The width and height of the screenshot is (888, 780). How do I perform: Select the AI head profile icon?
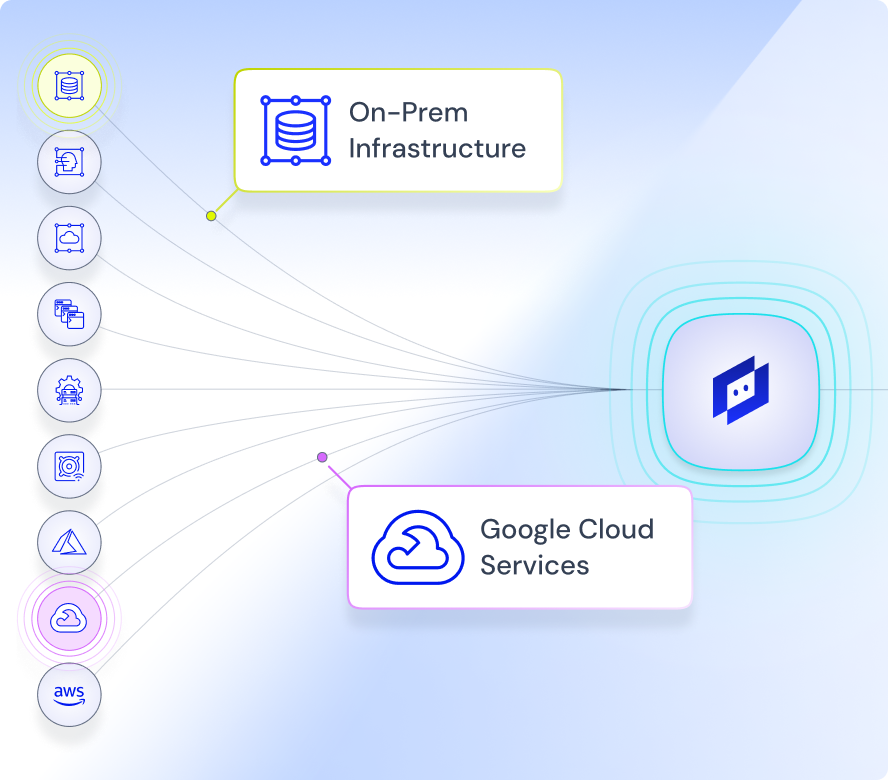click(x=69, y=162)
